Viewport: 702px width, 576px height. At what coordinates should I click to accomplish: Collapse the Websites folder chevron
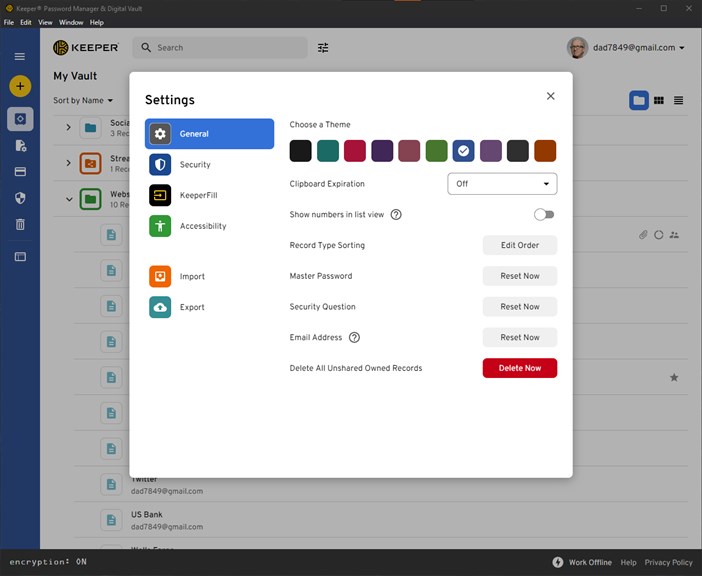tap(69, 199)
